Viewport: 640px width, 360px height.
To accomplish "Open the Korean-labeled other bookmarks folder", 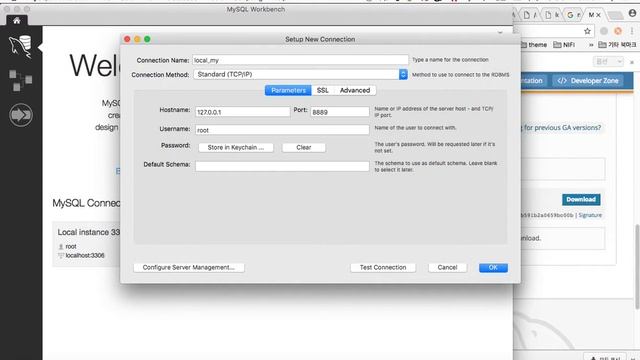I will point(618,45).
